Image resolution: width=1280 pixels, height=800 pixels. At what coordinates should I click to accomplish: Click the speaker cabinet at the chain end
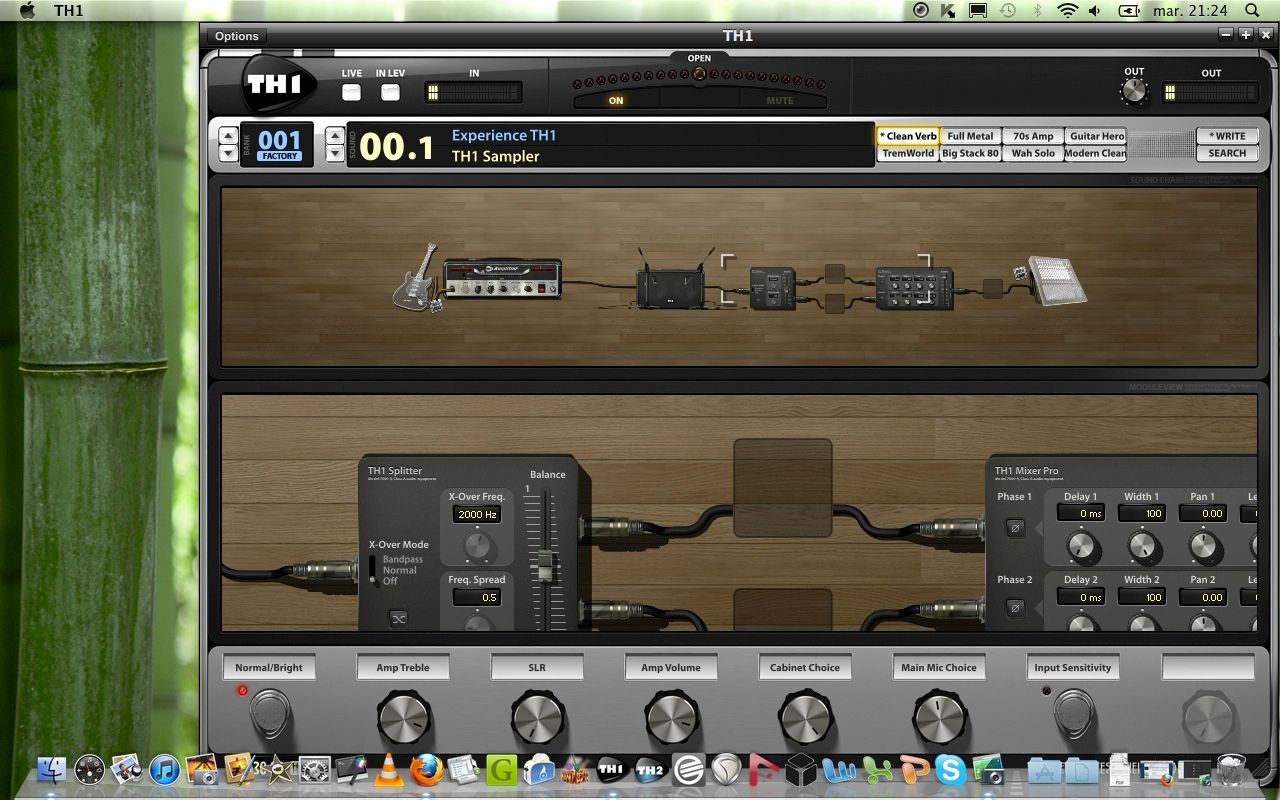point(1057,281)
